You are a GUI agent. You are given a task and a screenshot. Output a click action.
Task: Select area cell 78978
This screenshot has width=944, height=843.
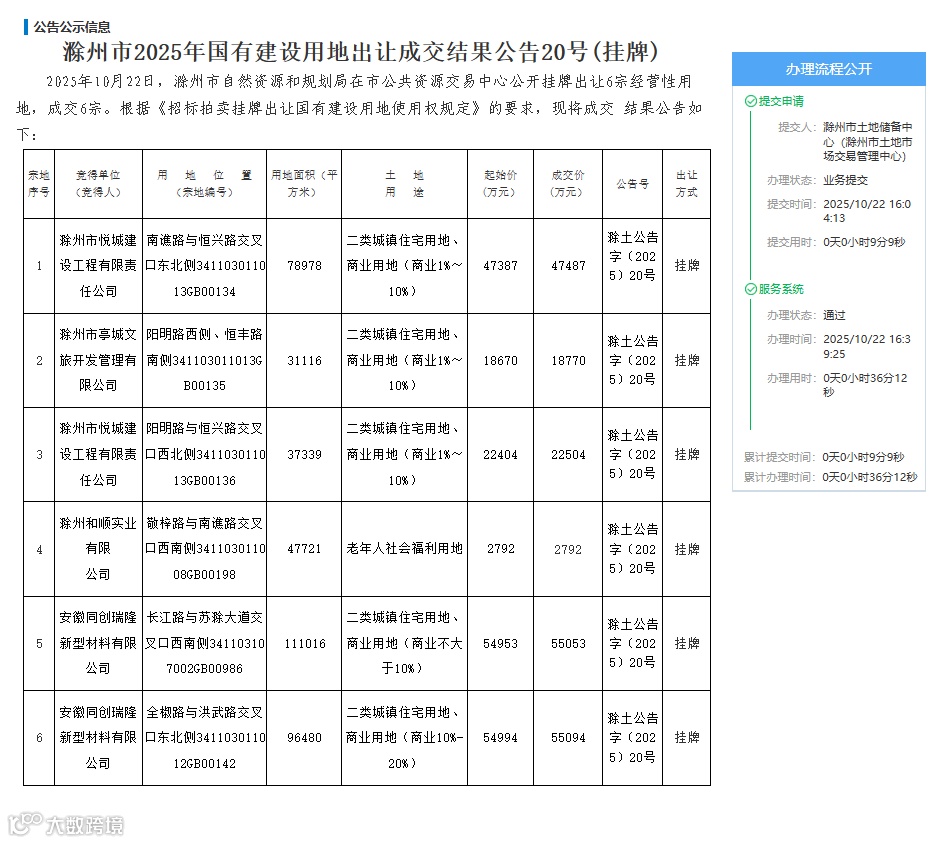pos(304,266)
